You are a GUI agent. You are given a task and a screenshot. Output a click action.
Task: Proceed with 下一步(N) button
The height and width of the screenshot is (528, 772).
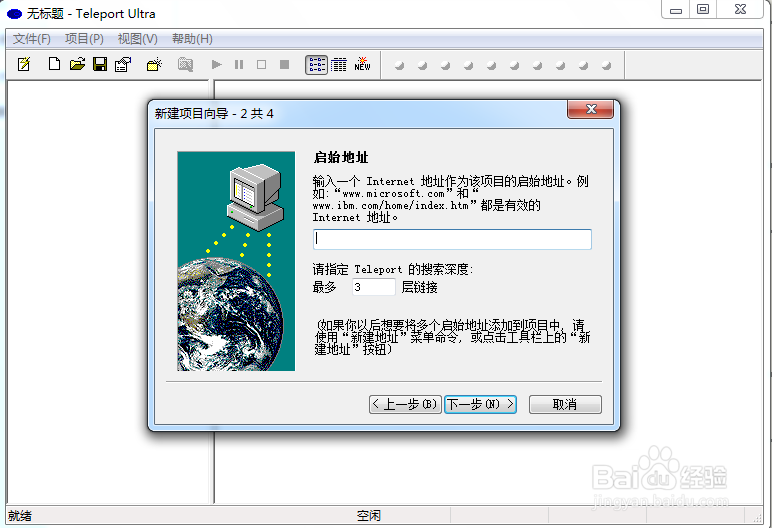tap(481, 404)
